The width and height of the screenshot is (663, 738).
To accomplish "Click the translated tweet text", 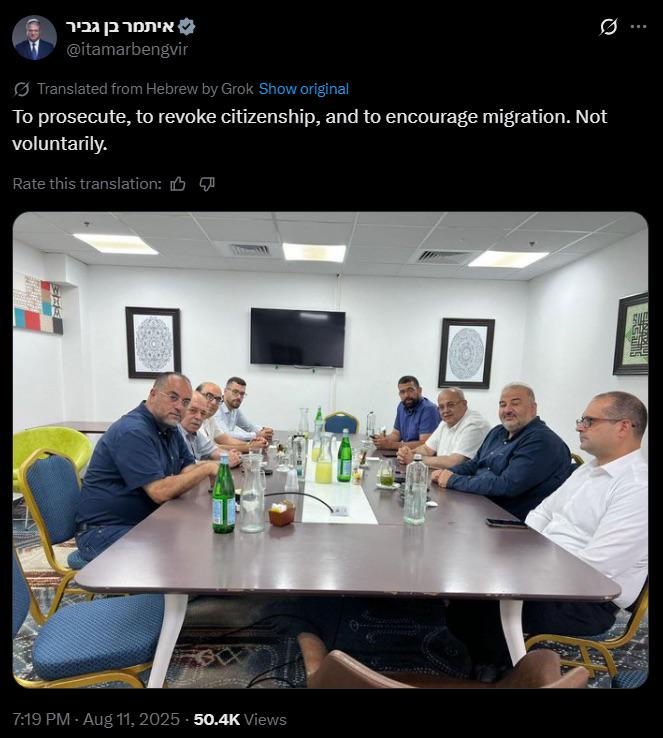I will (x=310, y=130).
